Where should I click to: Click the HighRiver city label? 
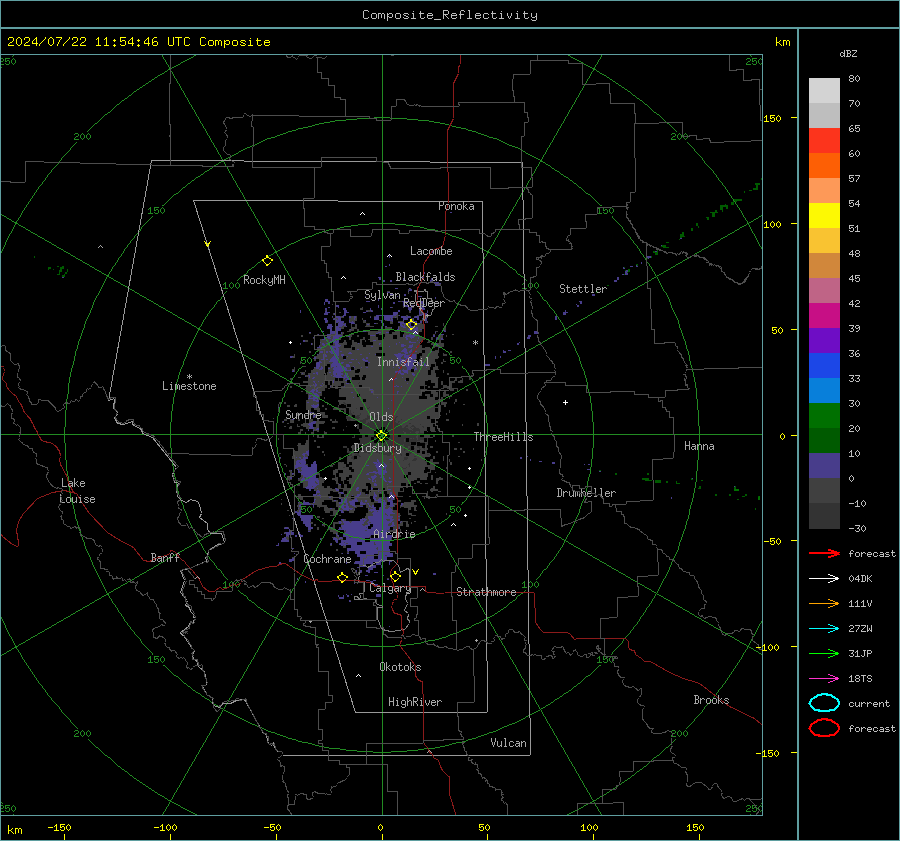point(414,702)
